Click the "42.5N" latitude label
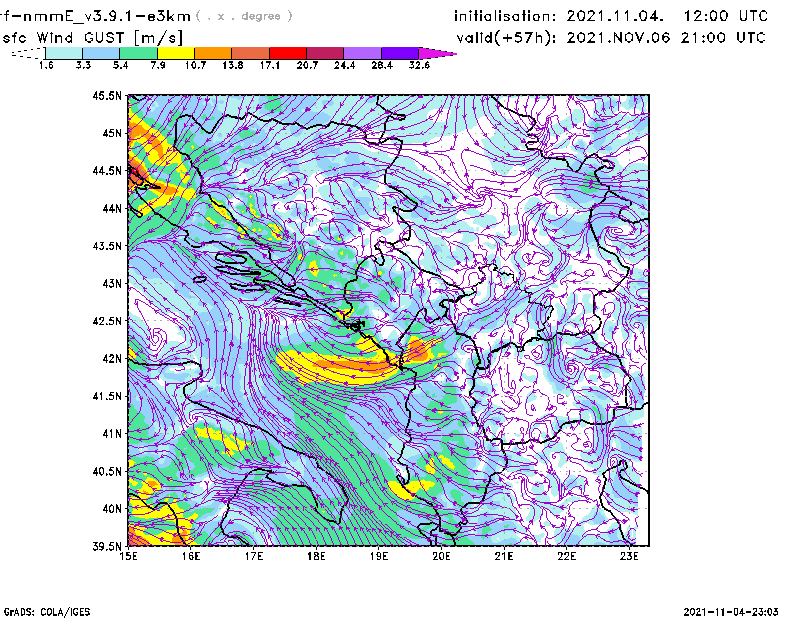This screenshot has height=618, width=800. click(x=107, y=321)
